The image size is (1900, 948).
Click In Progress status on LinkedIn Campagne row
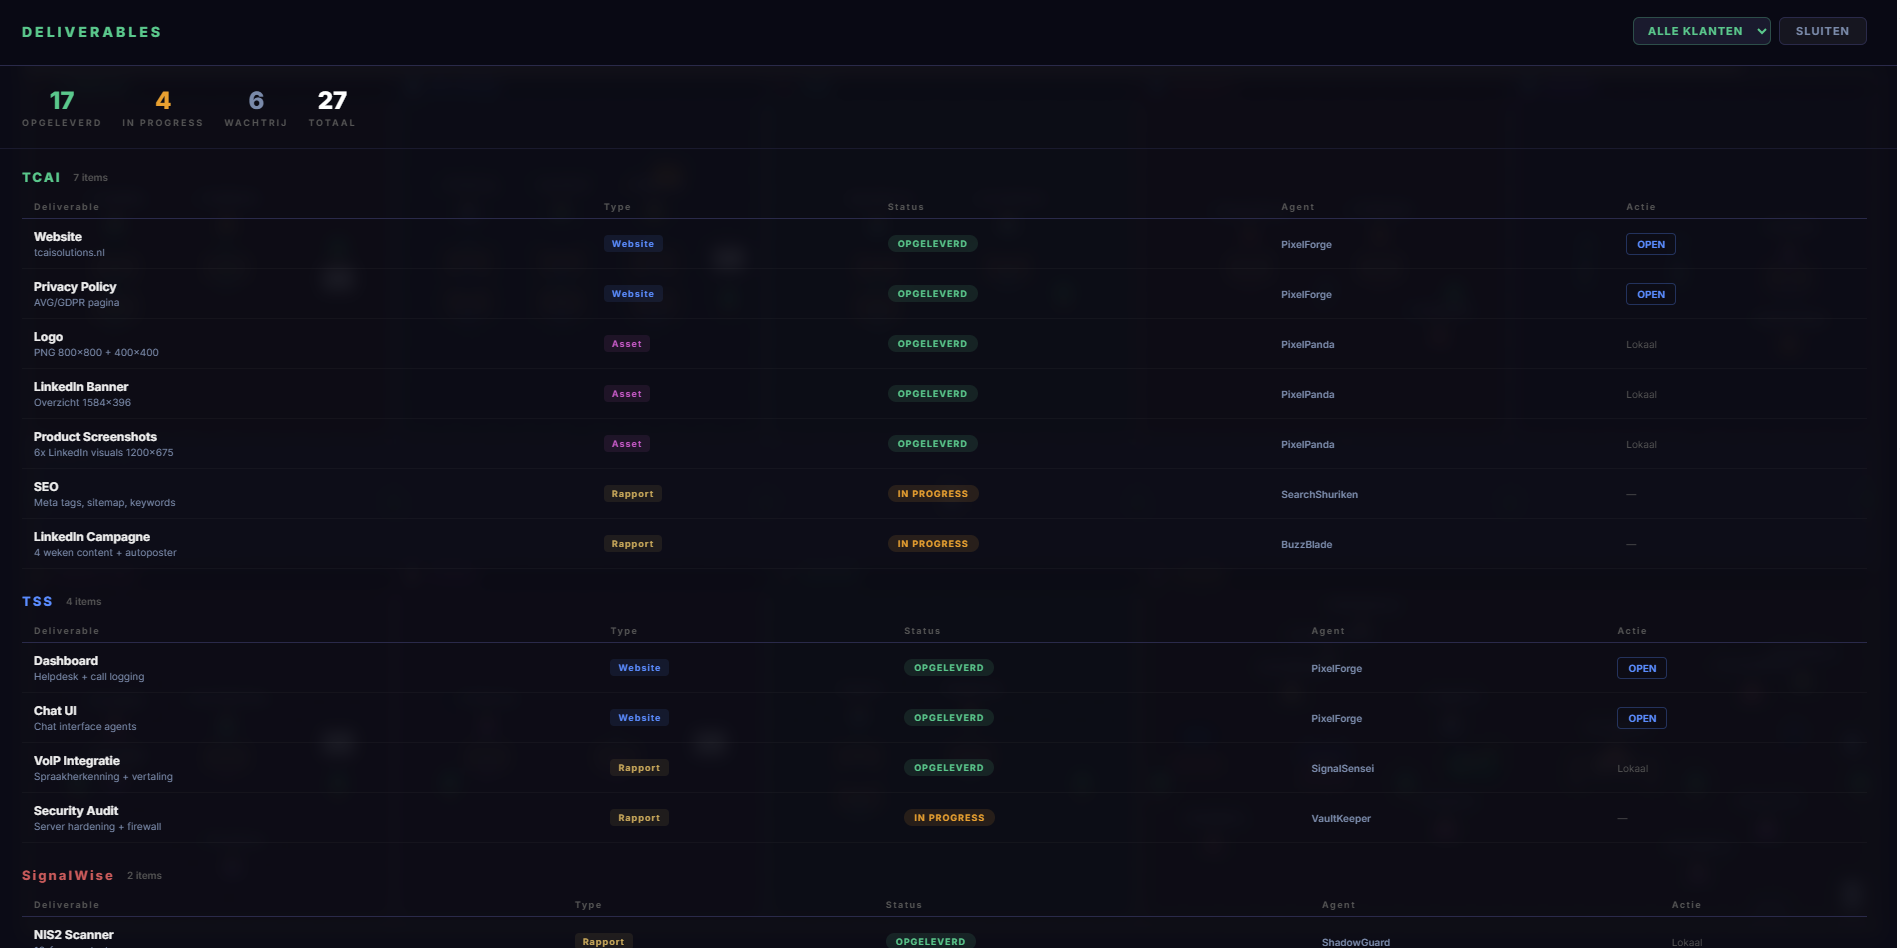[933, 544]
